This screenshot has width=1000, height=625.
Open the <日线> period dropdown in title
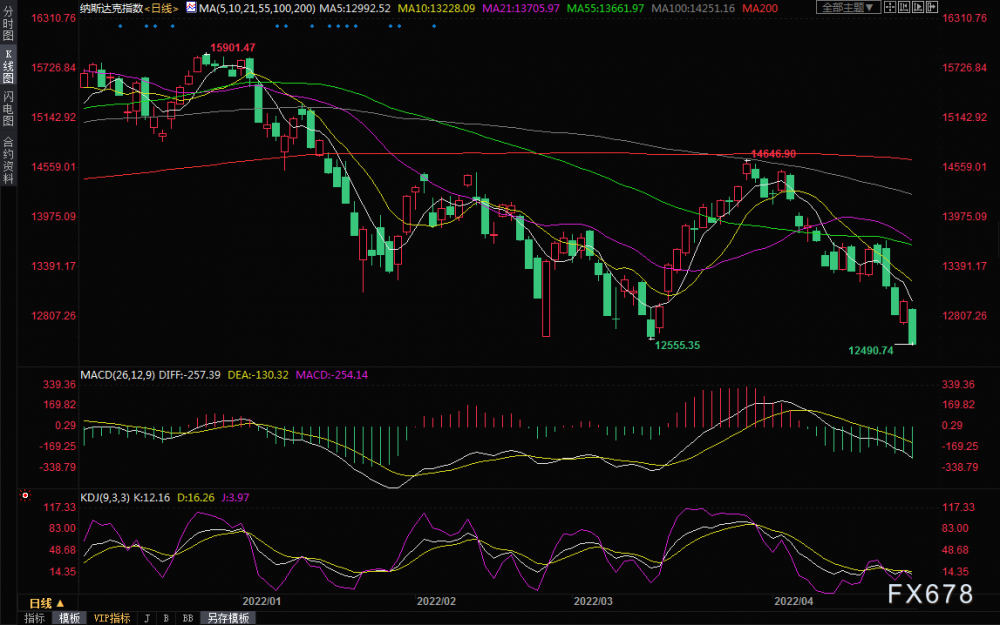[x=161, y=8]
